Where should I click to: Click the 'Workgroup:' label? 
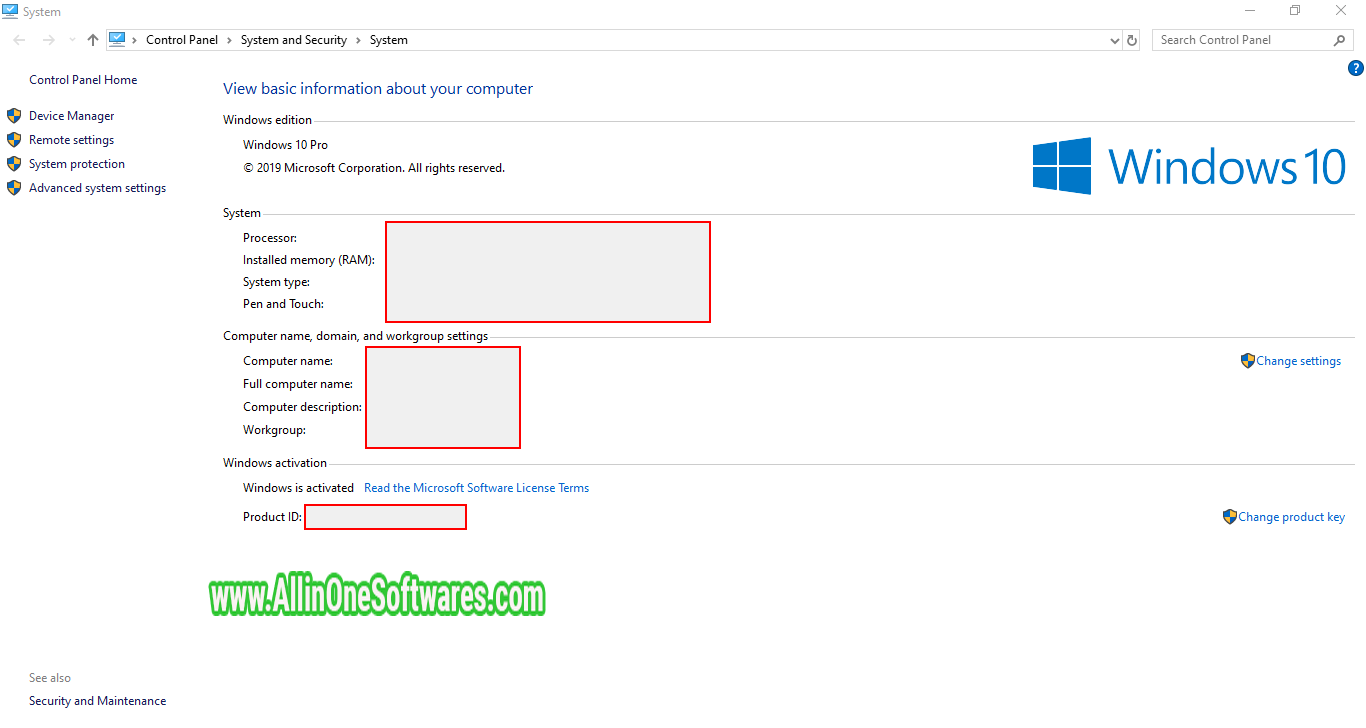pos(274,430)
